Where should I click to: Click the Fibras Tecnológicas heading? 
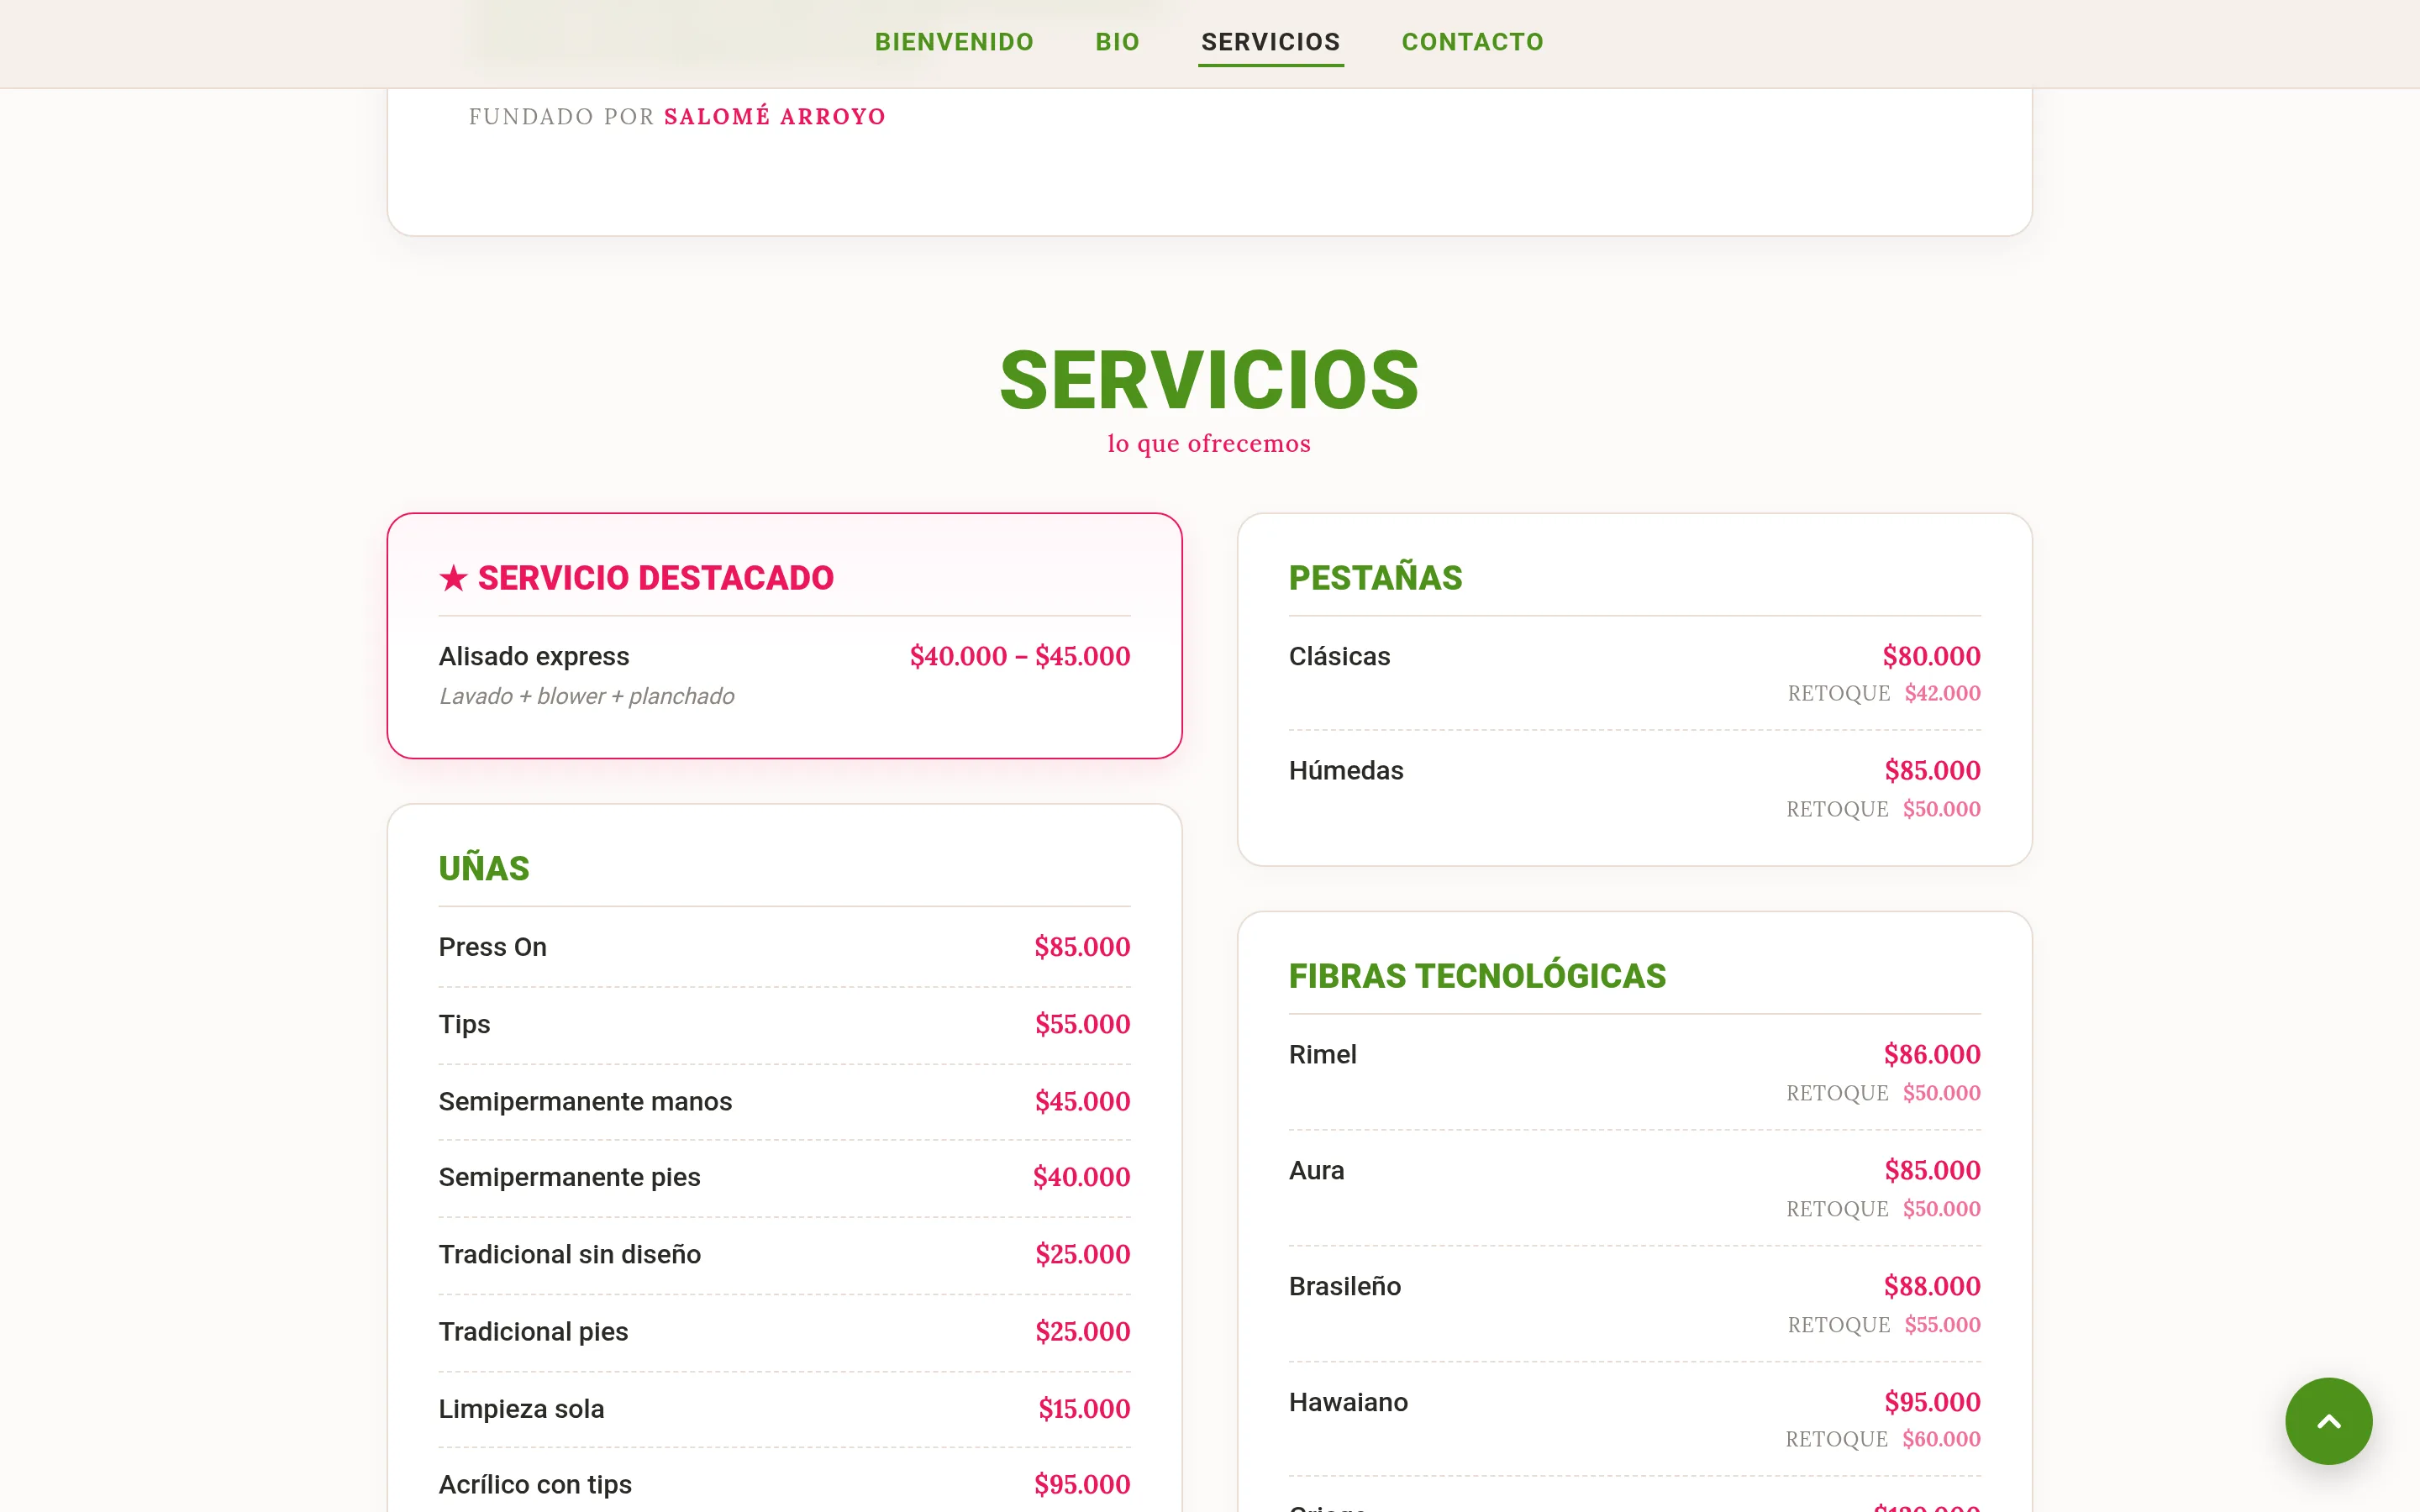pyautogui.click(x=1477, y=976)
